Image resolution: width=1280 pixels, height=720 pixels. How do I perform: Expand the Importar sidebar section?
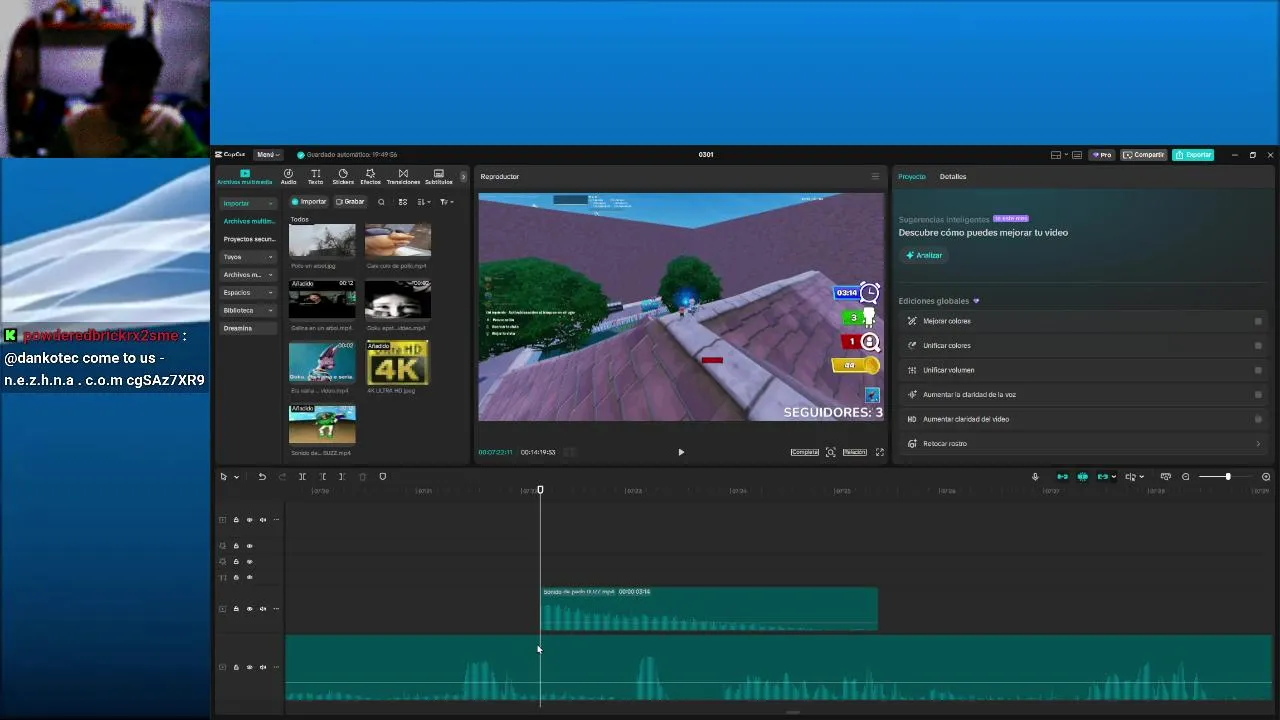[x=248, y=204]
